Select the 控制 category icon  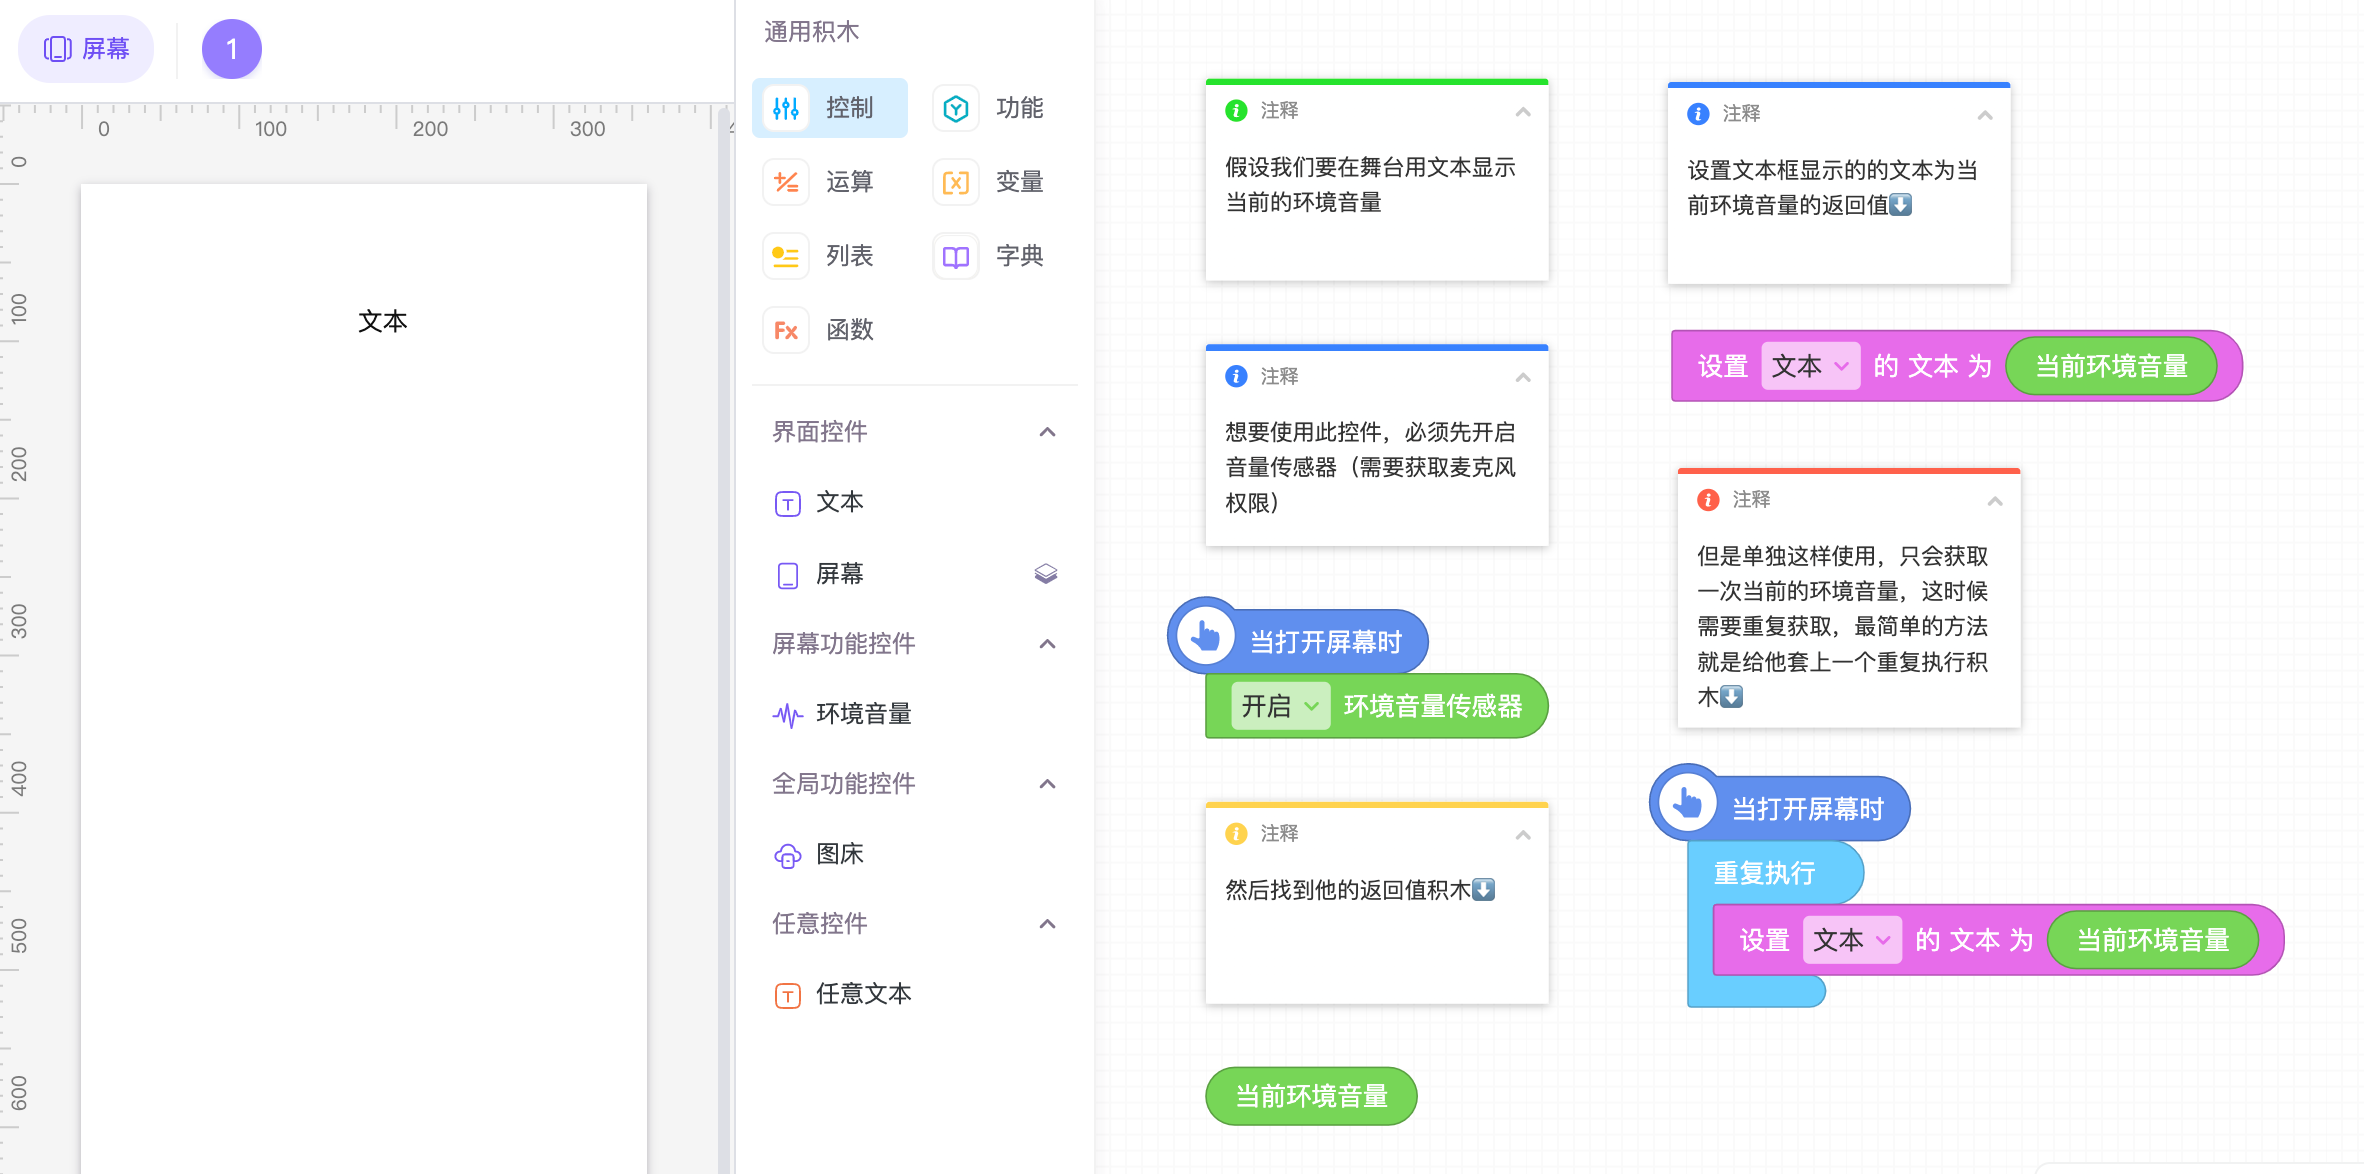[786, 108]
